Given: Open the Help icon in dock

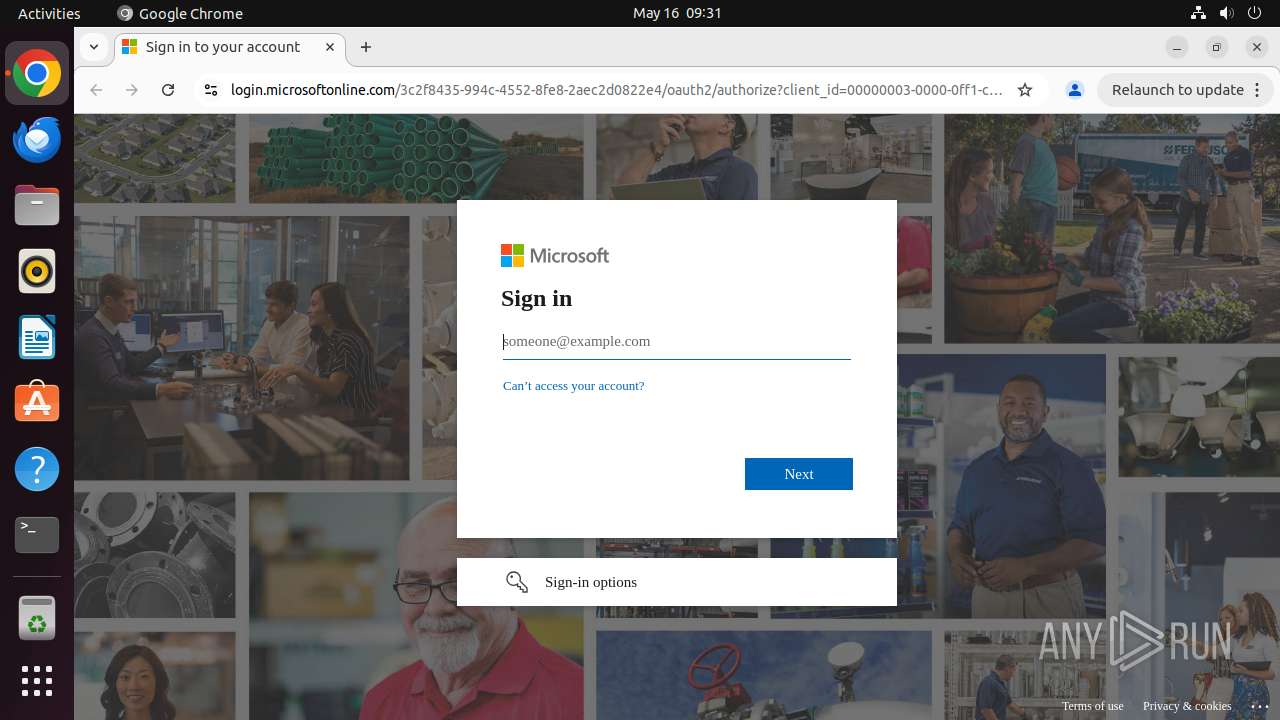Looking at the screenshot, I should 37,469.
